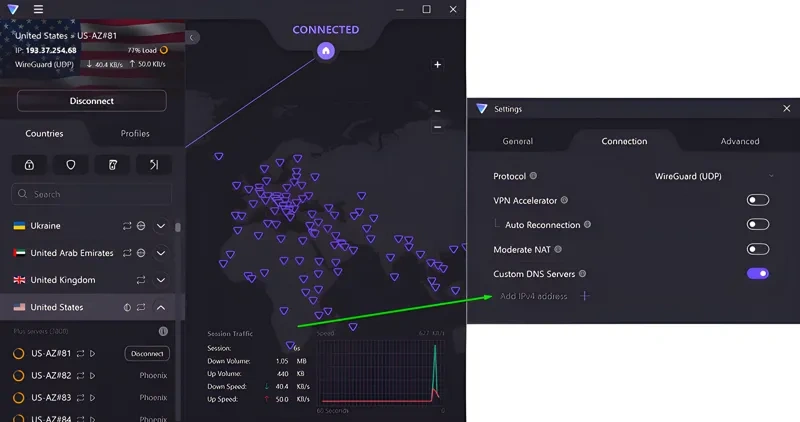Click the play icon next to US-AZ#81

coord(92,353)
